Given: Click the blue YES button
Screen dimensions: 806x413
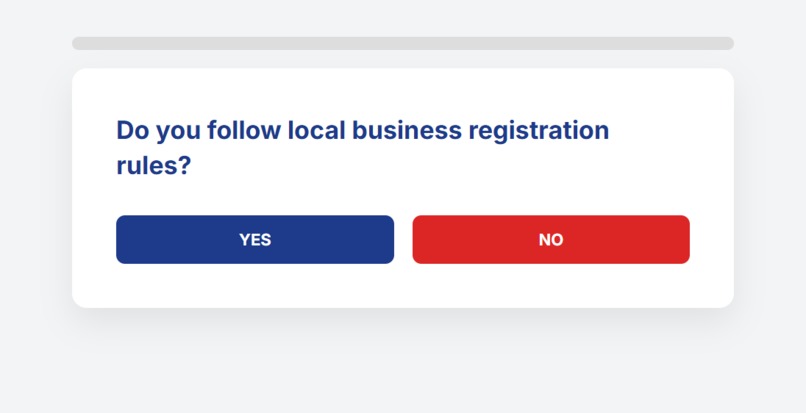Looking at the screenshot, I should 255,240.
